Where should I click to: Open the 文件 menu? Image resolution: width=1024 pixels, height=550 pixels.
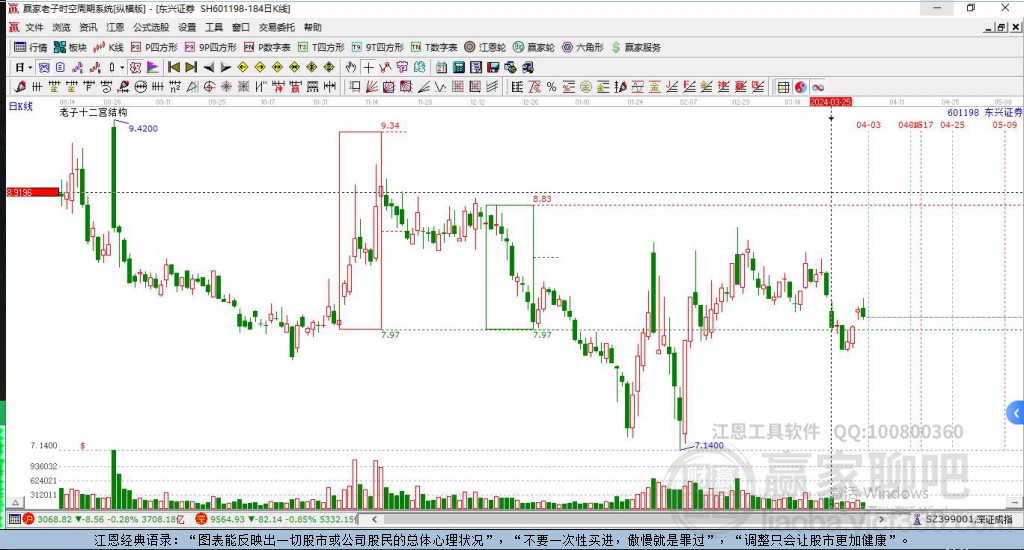pyautogui.click(x=34, y=27)
